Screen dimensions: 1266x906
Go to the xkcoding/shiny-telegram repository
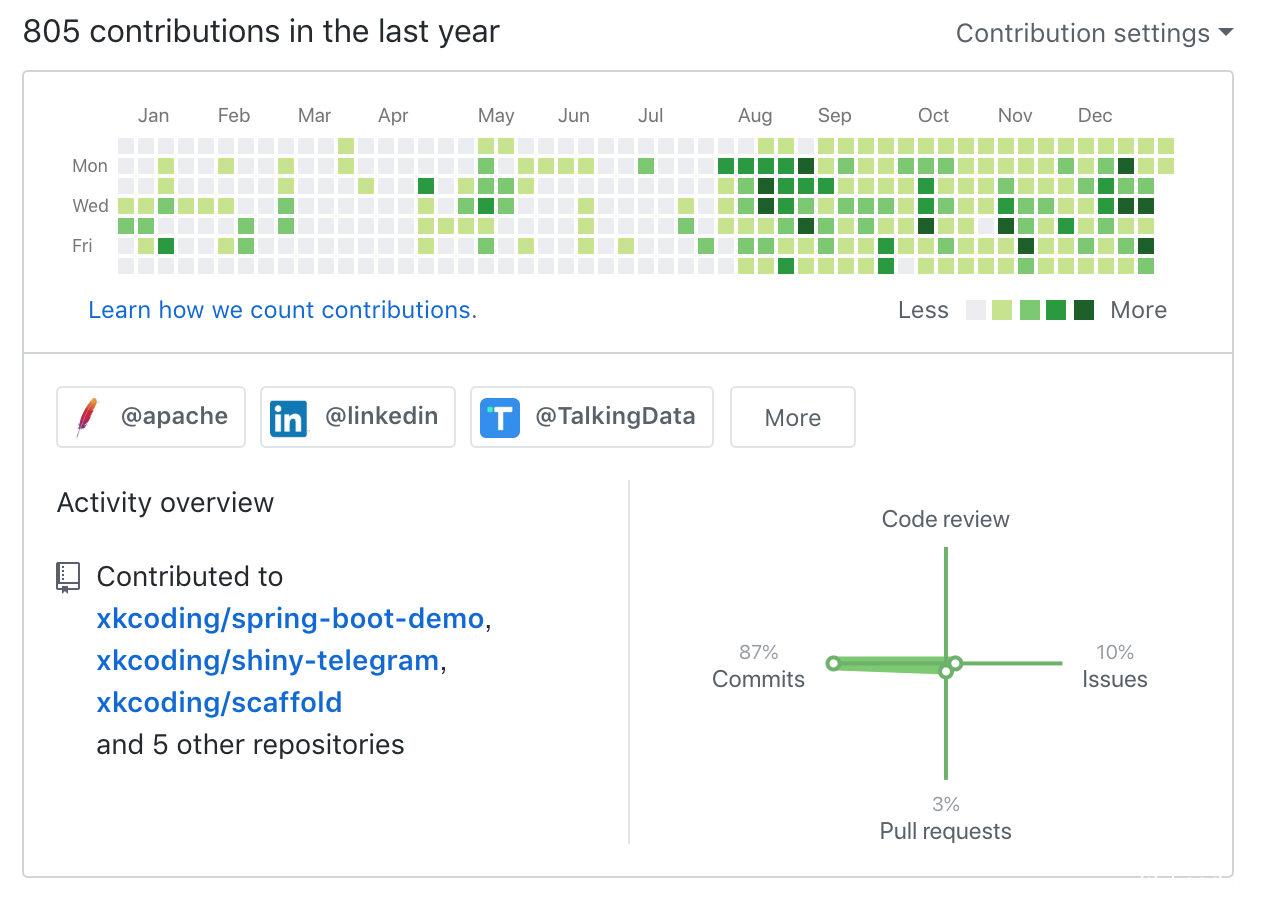coord(268,661)
